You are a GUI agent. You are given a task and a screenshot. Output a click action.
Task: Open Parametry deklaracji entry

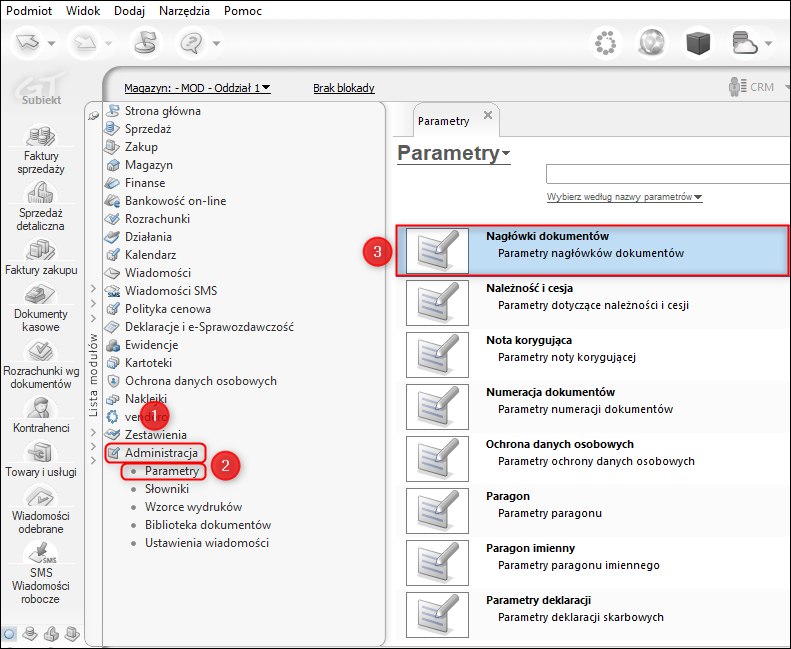[592, 614]
